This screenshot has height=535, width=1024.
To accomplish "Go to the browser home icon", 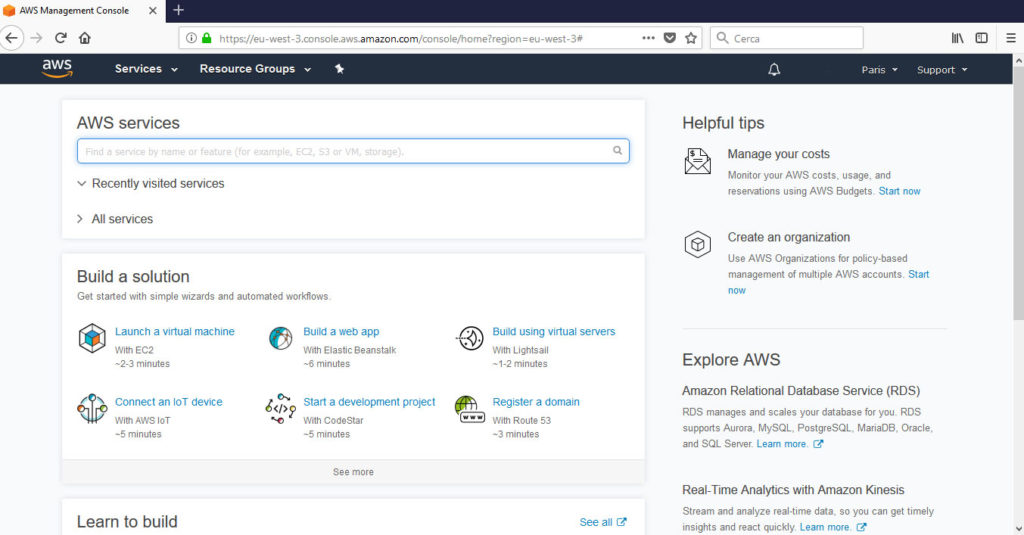I will tap(85, 38).
